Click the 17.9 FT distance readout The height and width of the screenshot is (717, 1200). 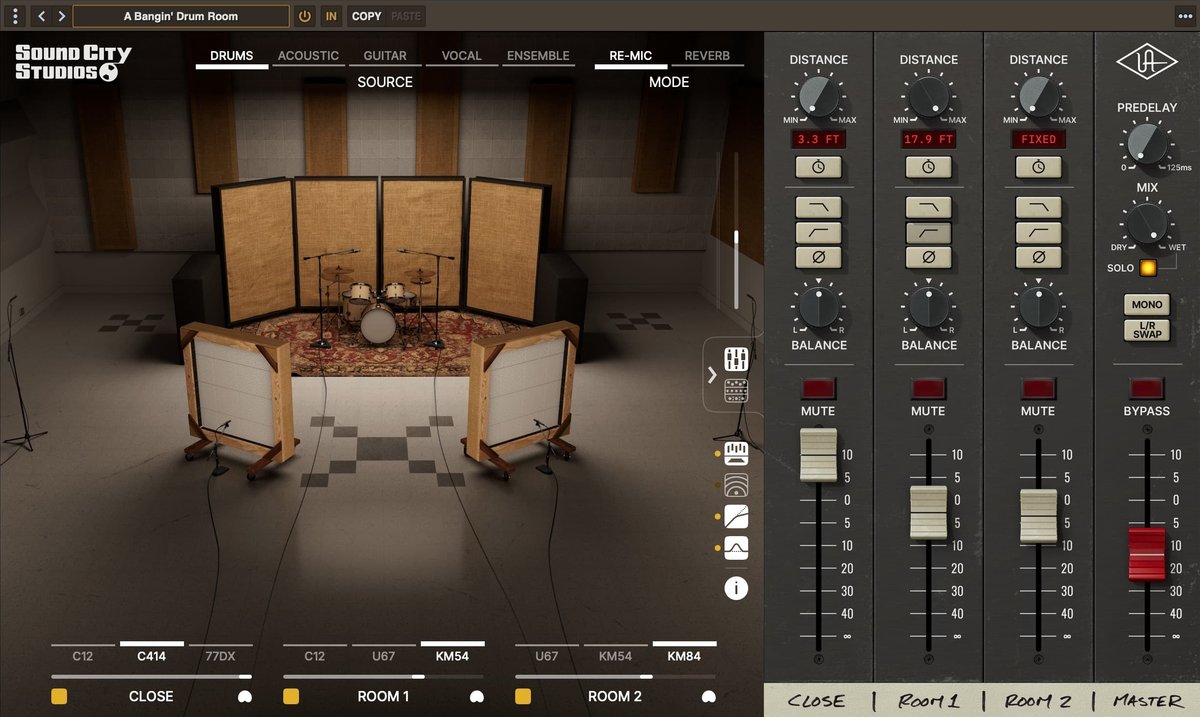pos(928,139)
